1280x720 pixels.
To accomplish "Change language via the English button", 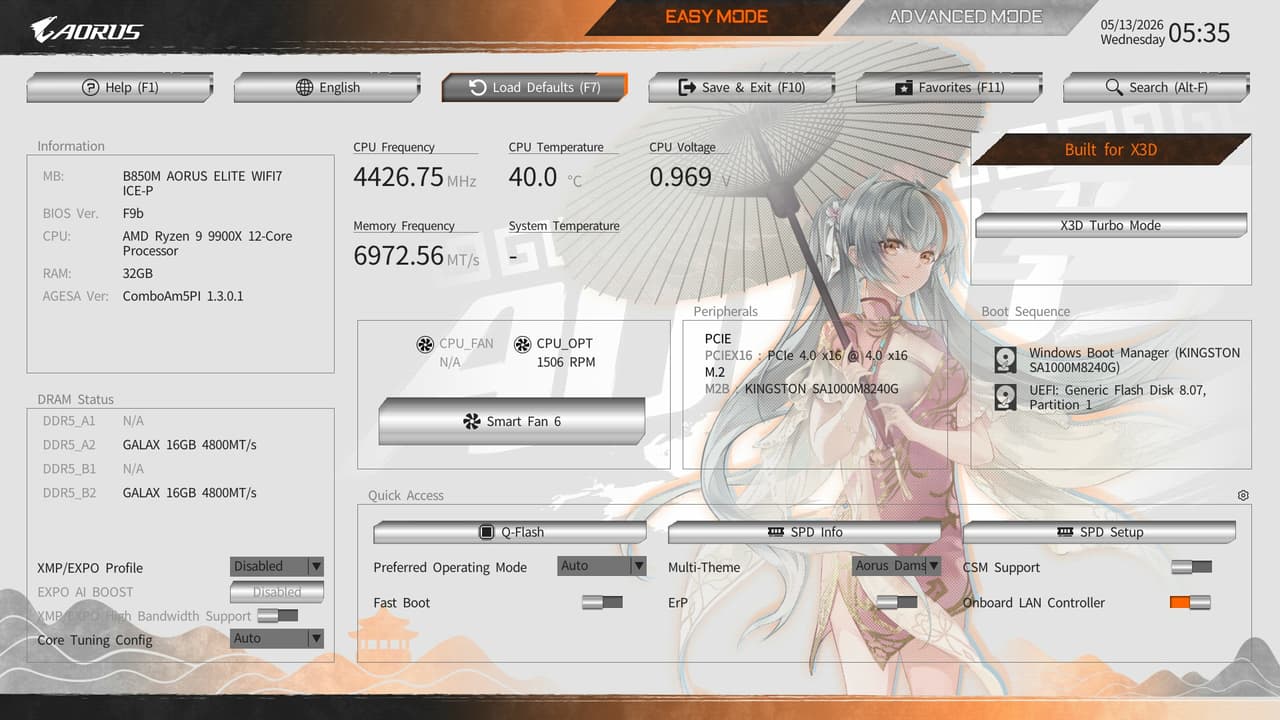I will (x=327, y=88).
